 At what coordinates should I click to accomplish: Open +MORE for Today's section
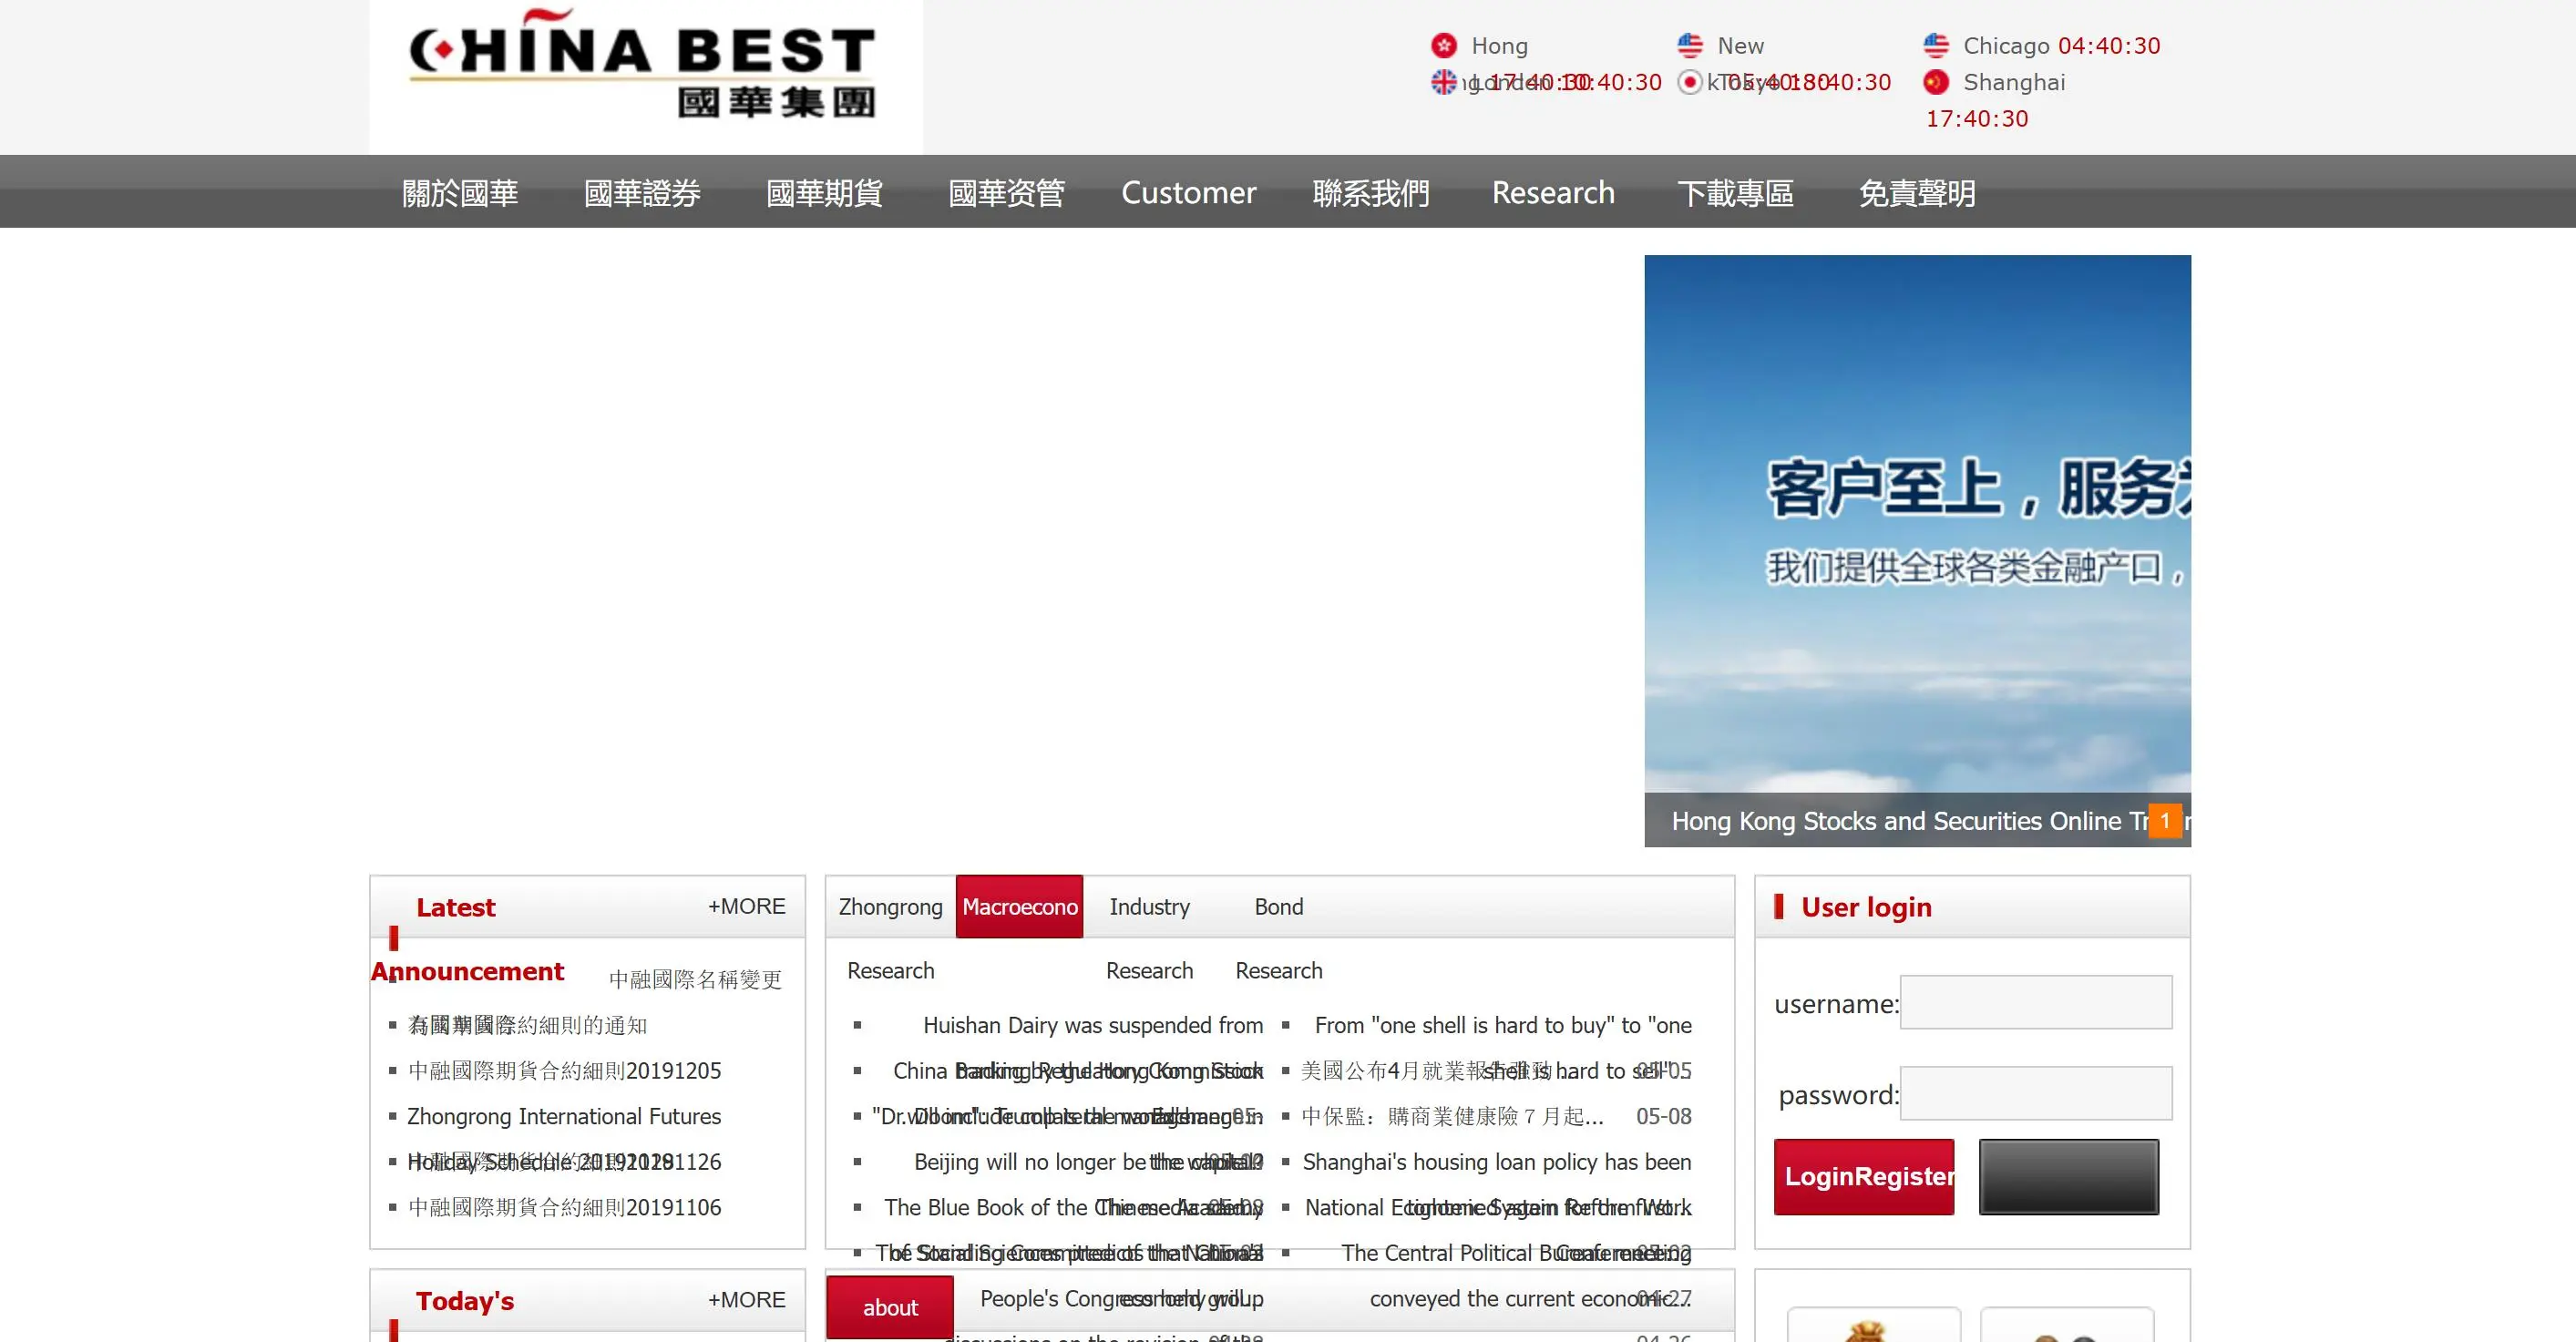746,1299
